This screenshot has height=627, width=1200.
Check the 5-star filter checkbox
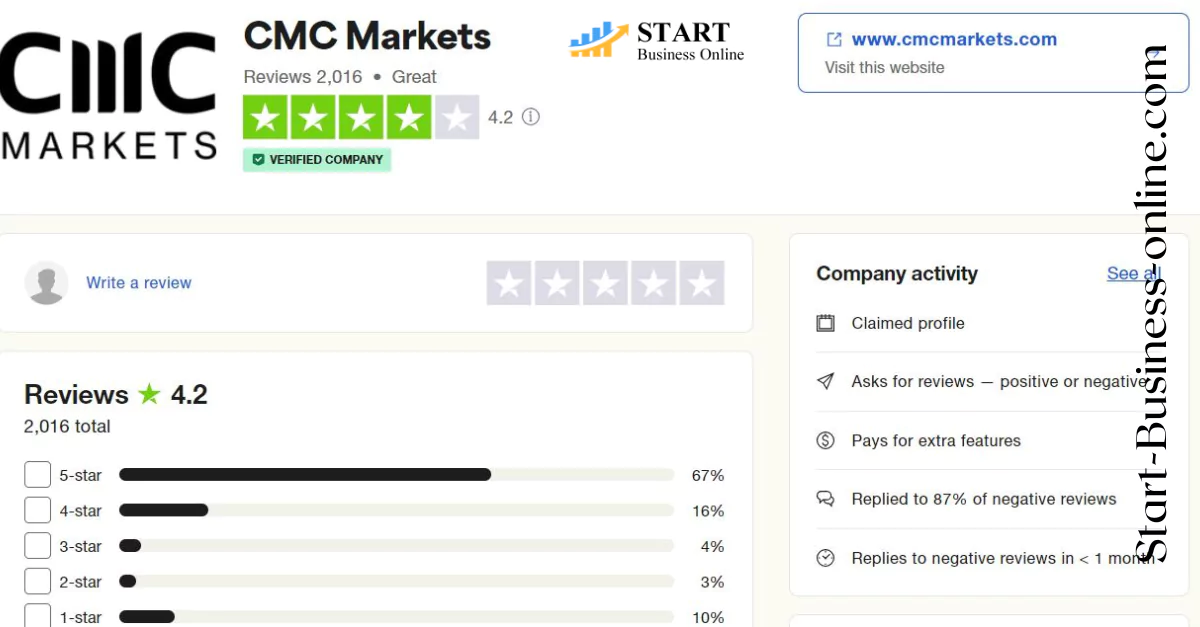point(37,475)
